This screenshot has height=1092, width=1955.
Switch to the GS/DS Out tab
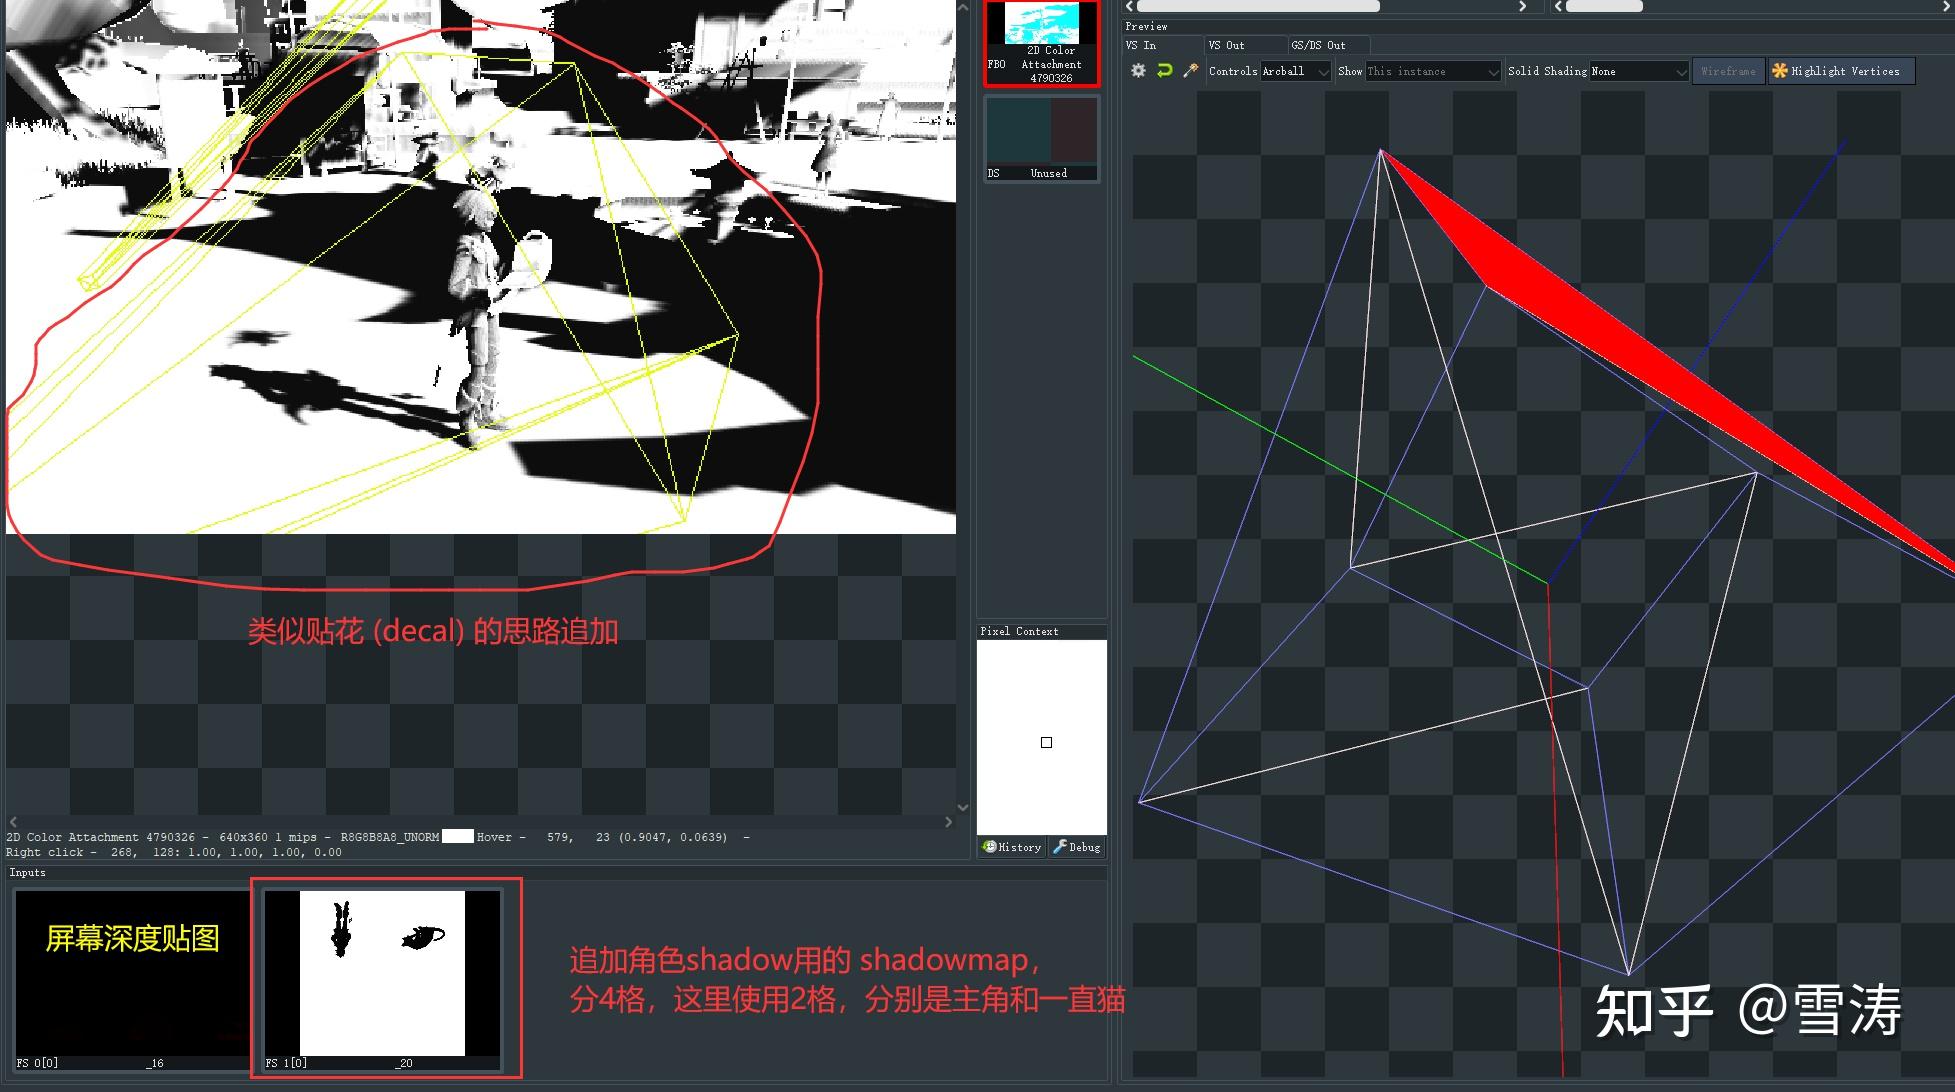click(1317, 45)
